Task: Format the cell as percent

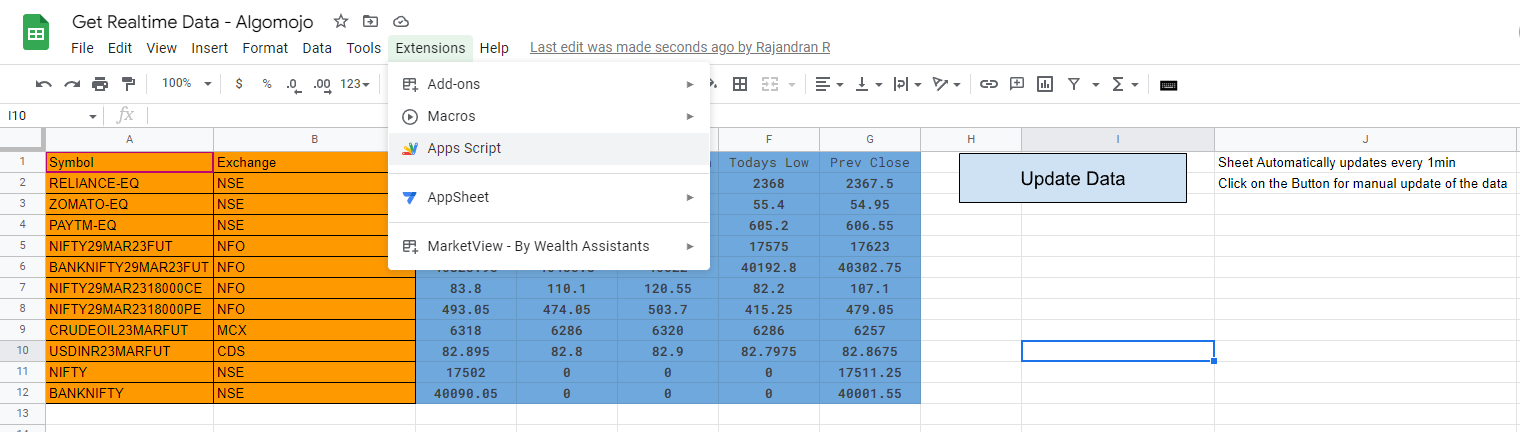Action: pyautogui.click(x=267, y=84)
